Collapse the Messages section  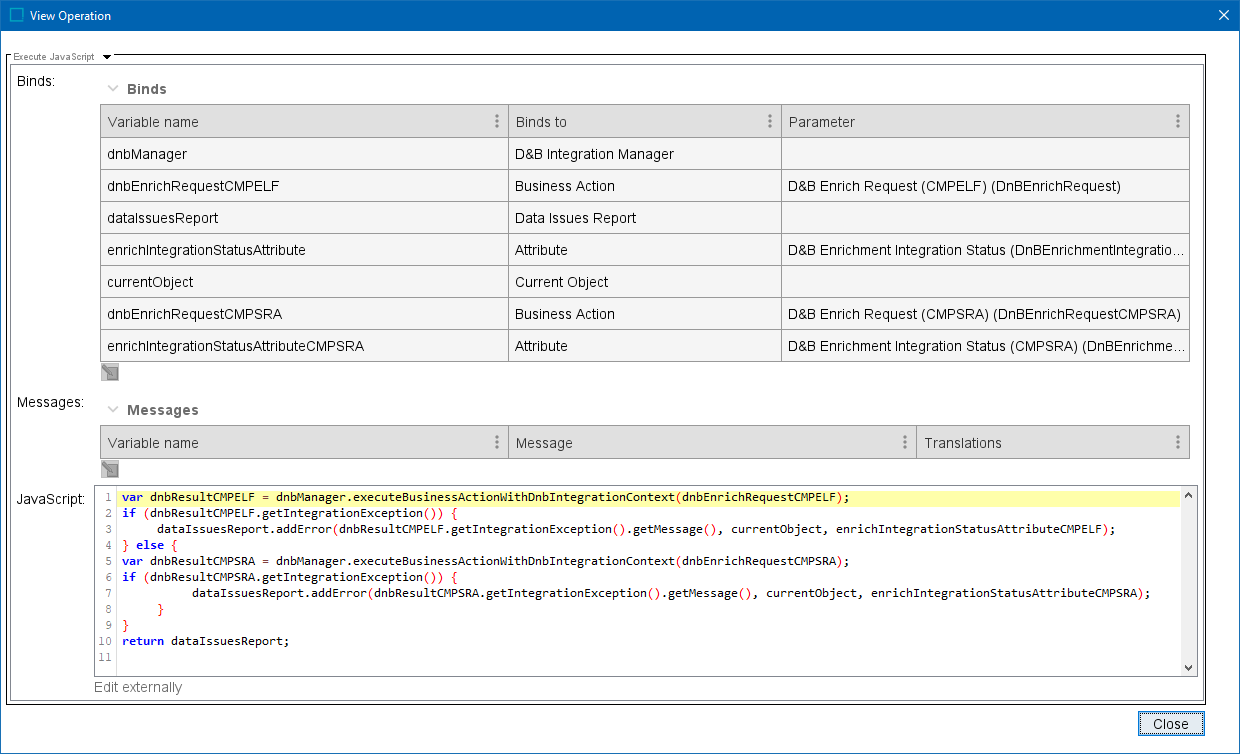113,410
